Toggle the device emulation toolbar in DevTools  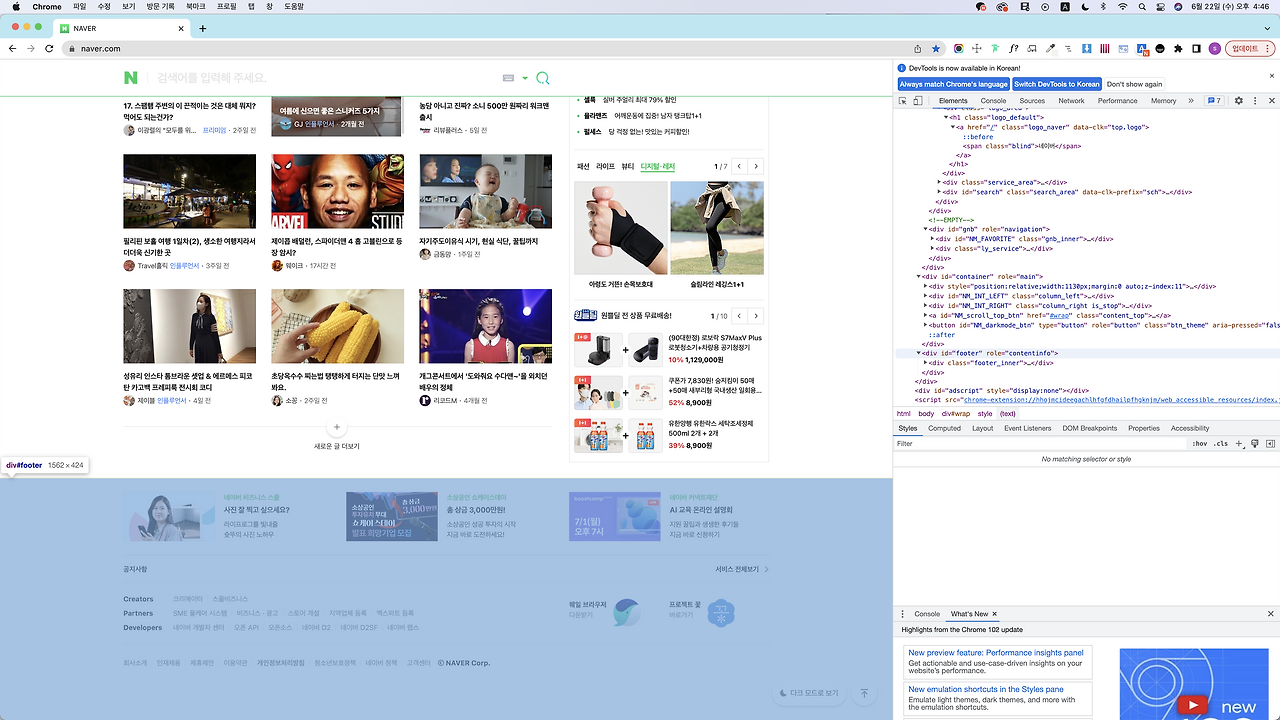(918, 100)
